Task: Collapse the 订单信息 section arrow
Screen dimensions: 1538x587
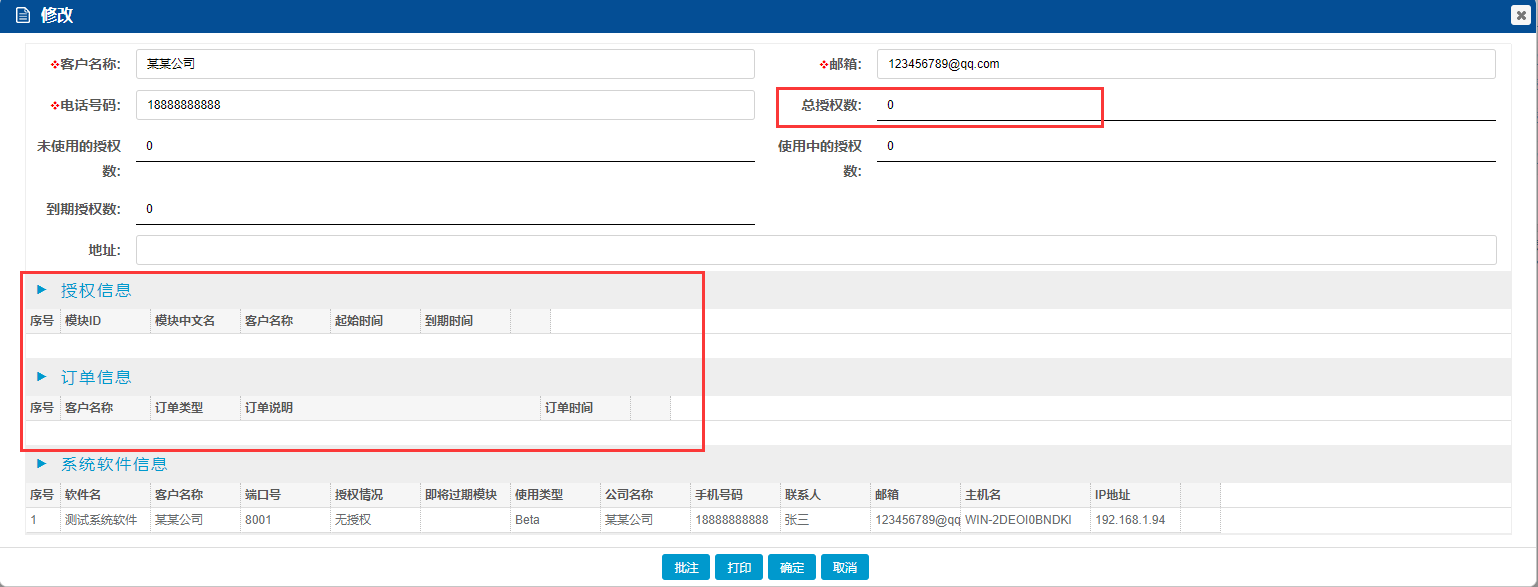Action: click(x=42, y=377)
